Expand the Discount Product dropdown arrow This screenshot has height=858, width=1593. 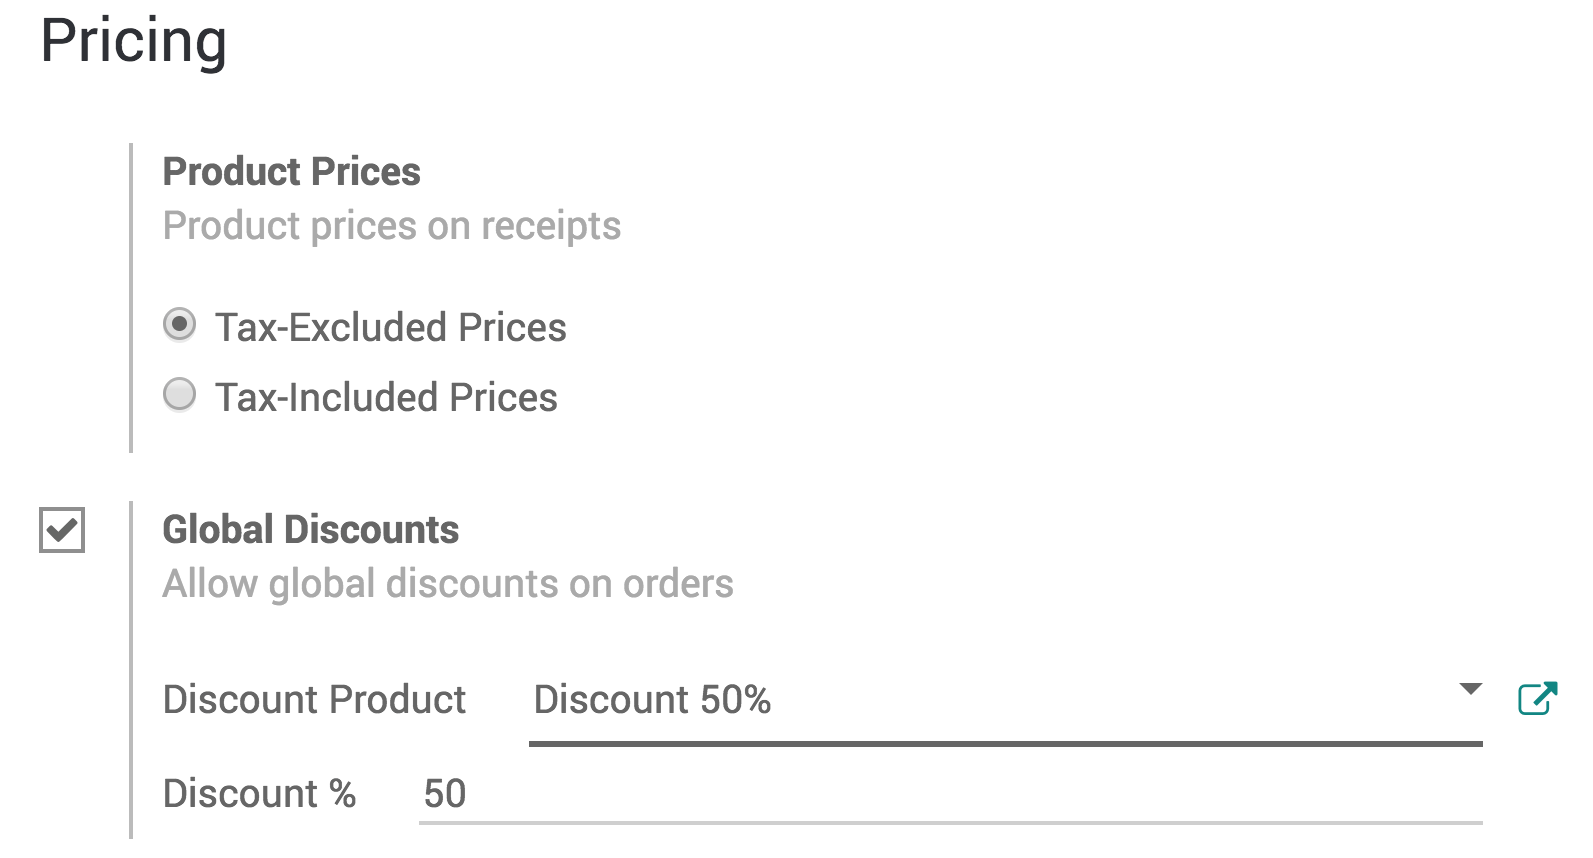point(1470,690)
